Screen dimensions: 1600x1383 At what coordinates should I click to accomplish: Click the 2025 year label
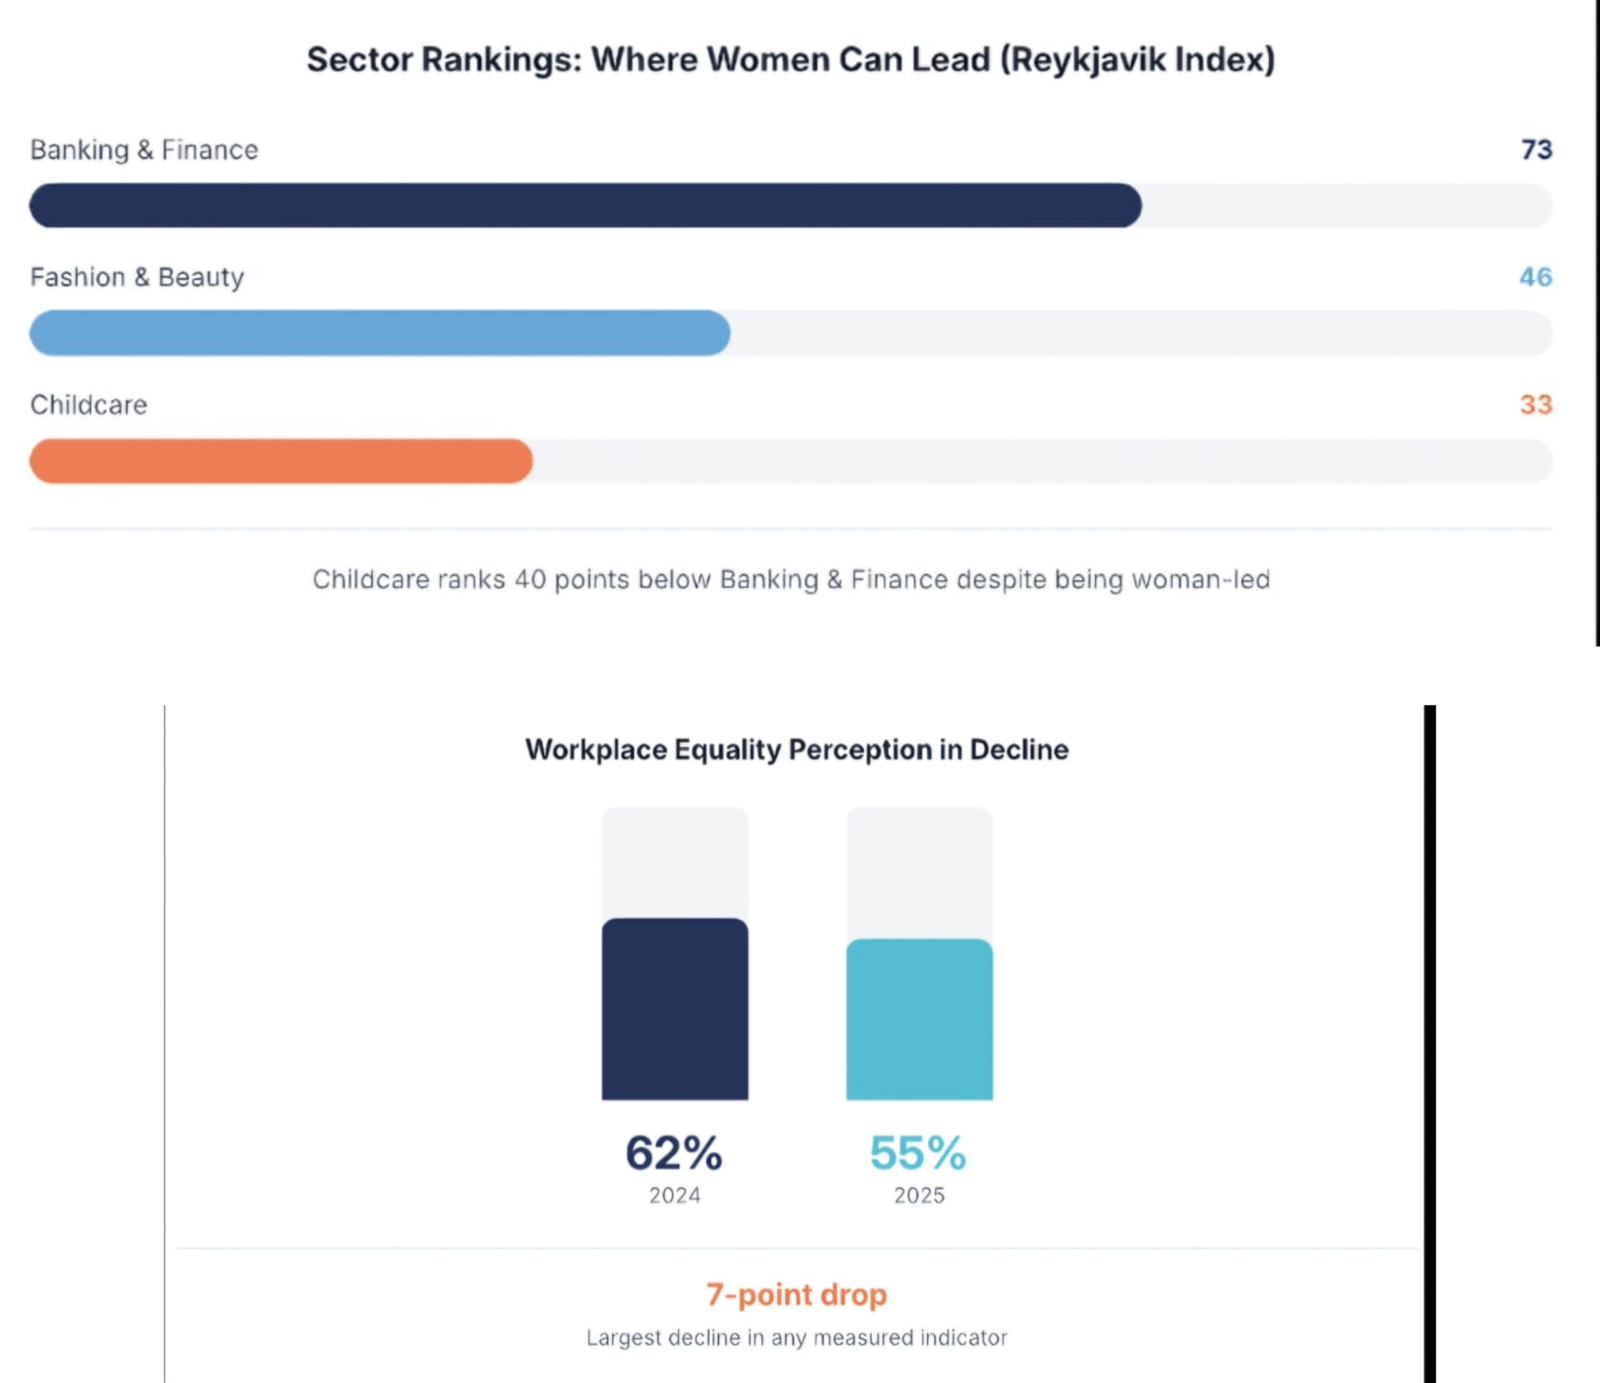click(919, 1196)
